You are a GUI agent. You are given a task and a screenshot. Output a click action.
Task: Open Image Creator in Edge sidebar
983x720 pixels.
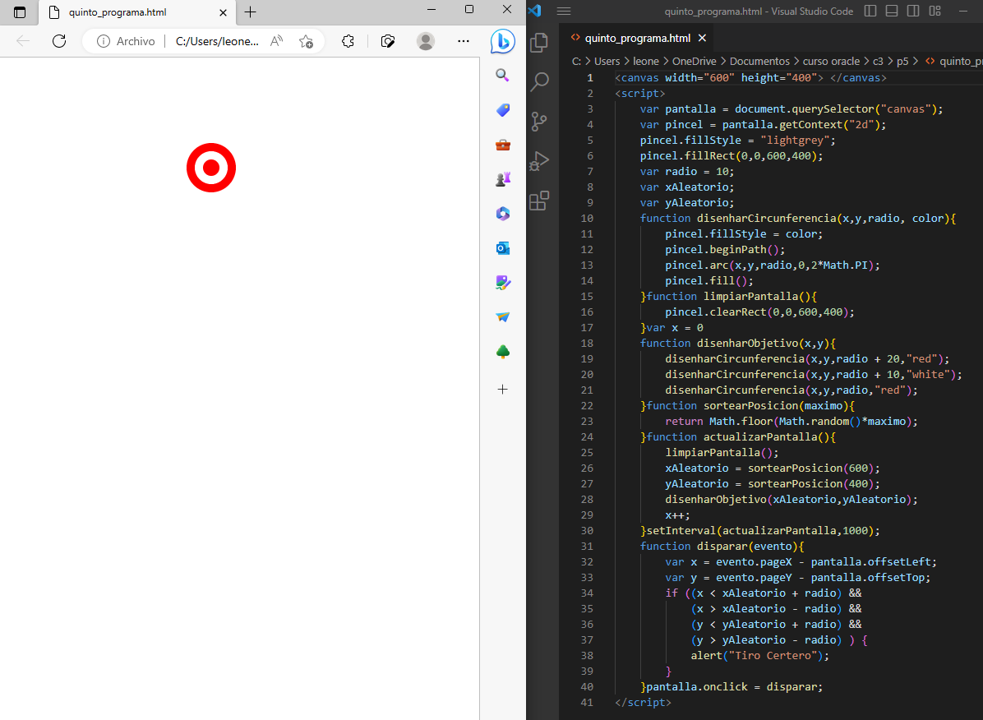coord(502,283)
